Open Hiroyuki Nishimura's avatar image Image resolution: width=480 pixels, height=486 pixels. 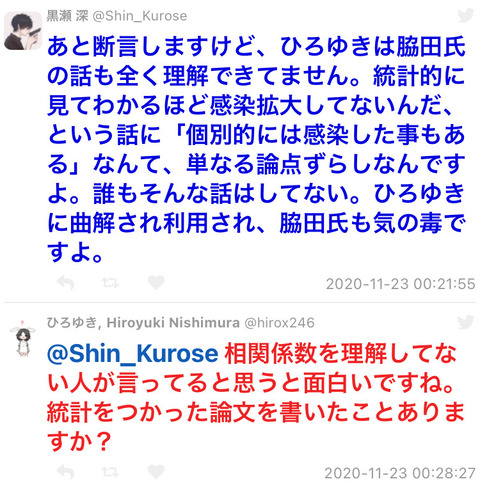(23, 337)
